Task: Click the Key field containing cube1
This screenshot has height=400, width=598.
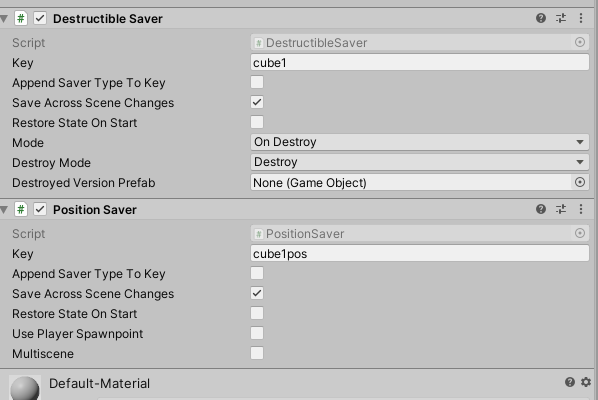Action: (x=420, y=62)
